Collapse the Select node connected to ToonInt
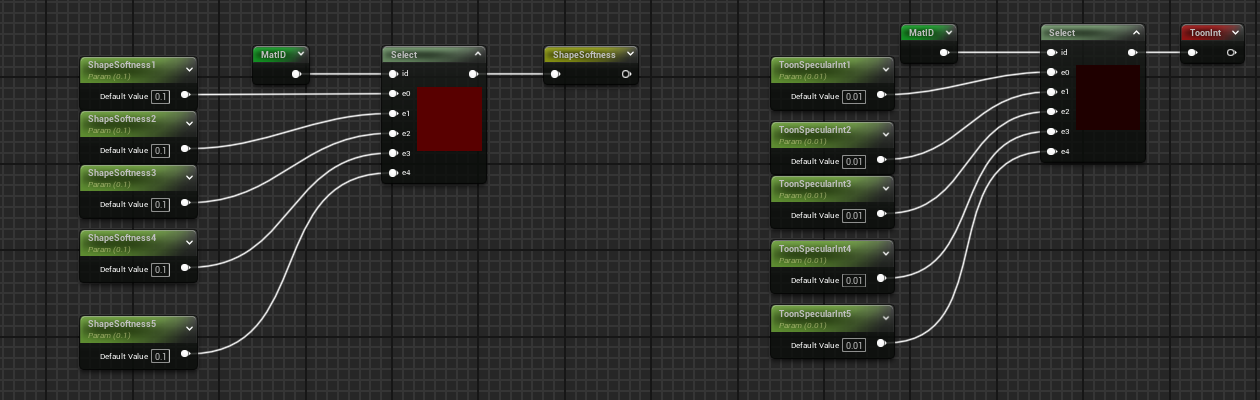This screenshot has height=400, width=1260. 1137,33
